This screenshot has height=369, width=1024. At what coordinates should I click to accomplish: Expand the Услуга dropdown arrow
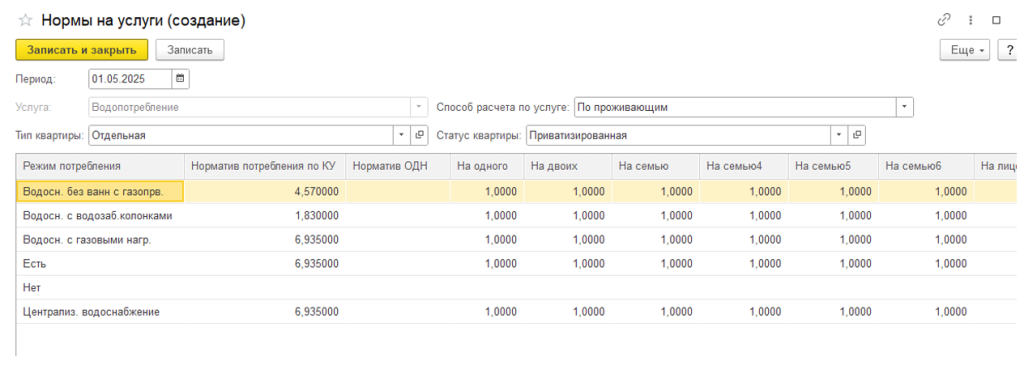pos(419,106)
